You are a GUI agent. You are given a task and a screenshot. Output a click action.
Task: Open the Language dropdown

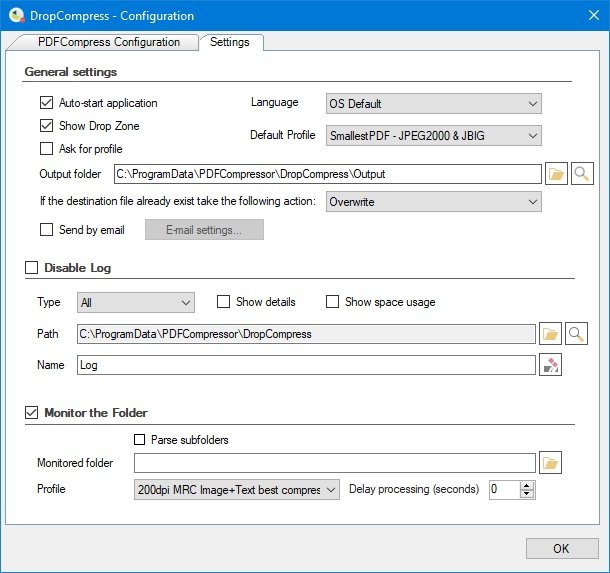tap(433, 103)
